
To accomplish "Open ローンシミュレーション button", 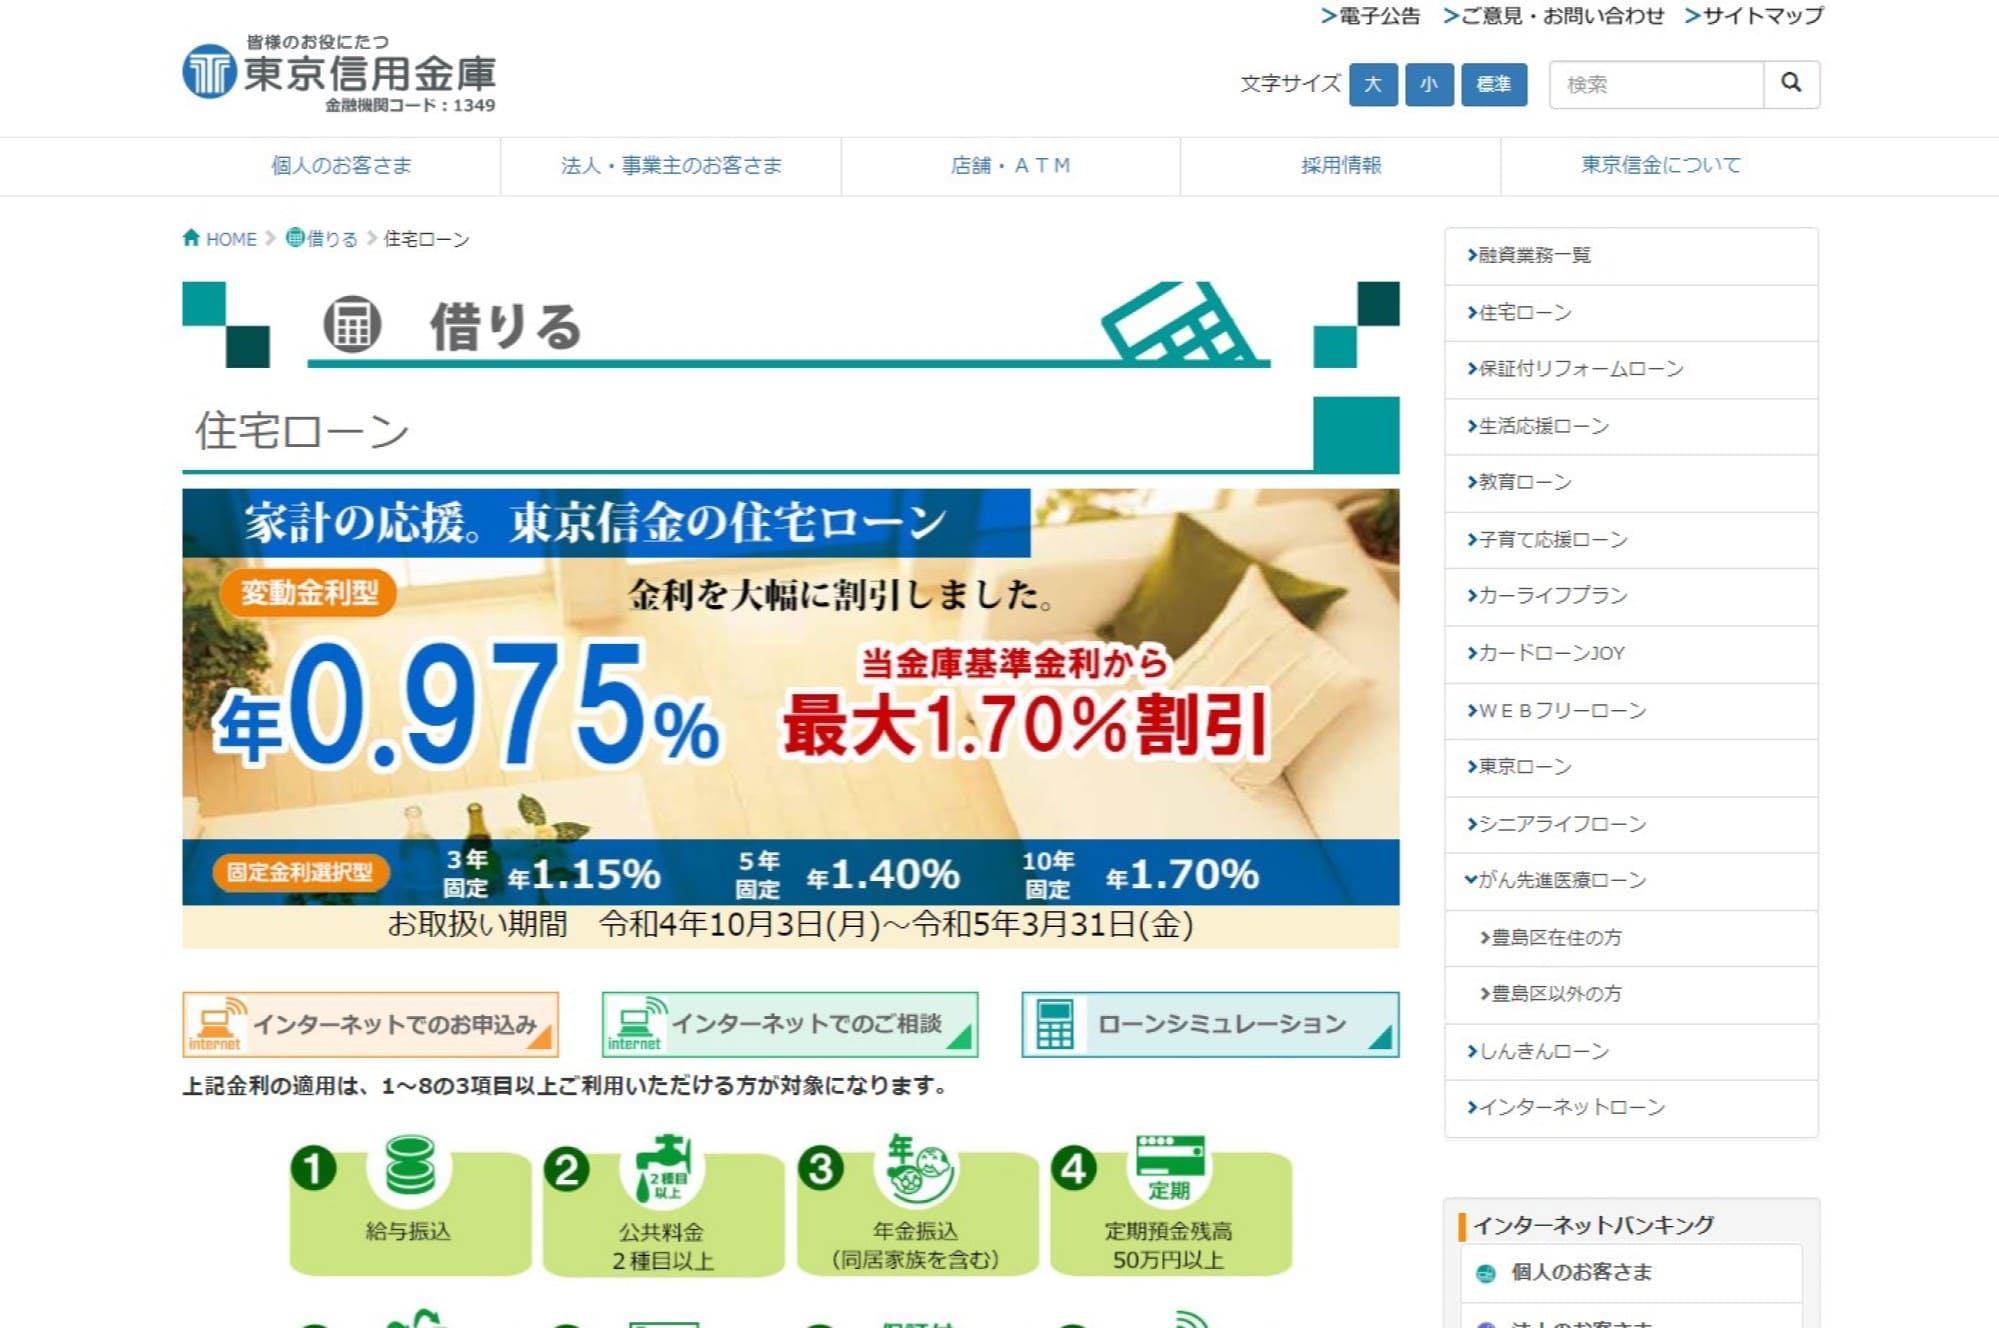I will click(1210, 1024).
